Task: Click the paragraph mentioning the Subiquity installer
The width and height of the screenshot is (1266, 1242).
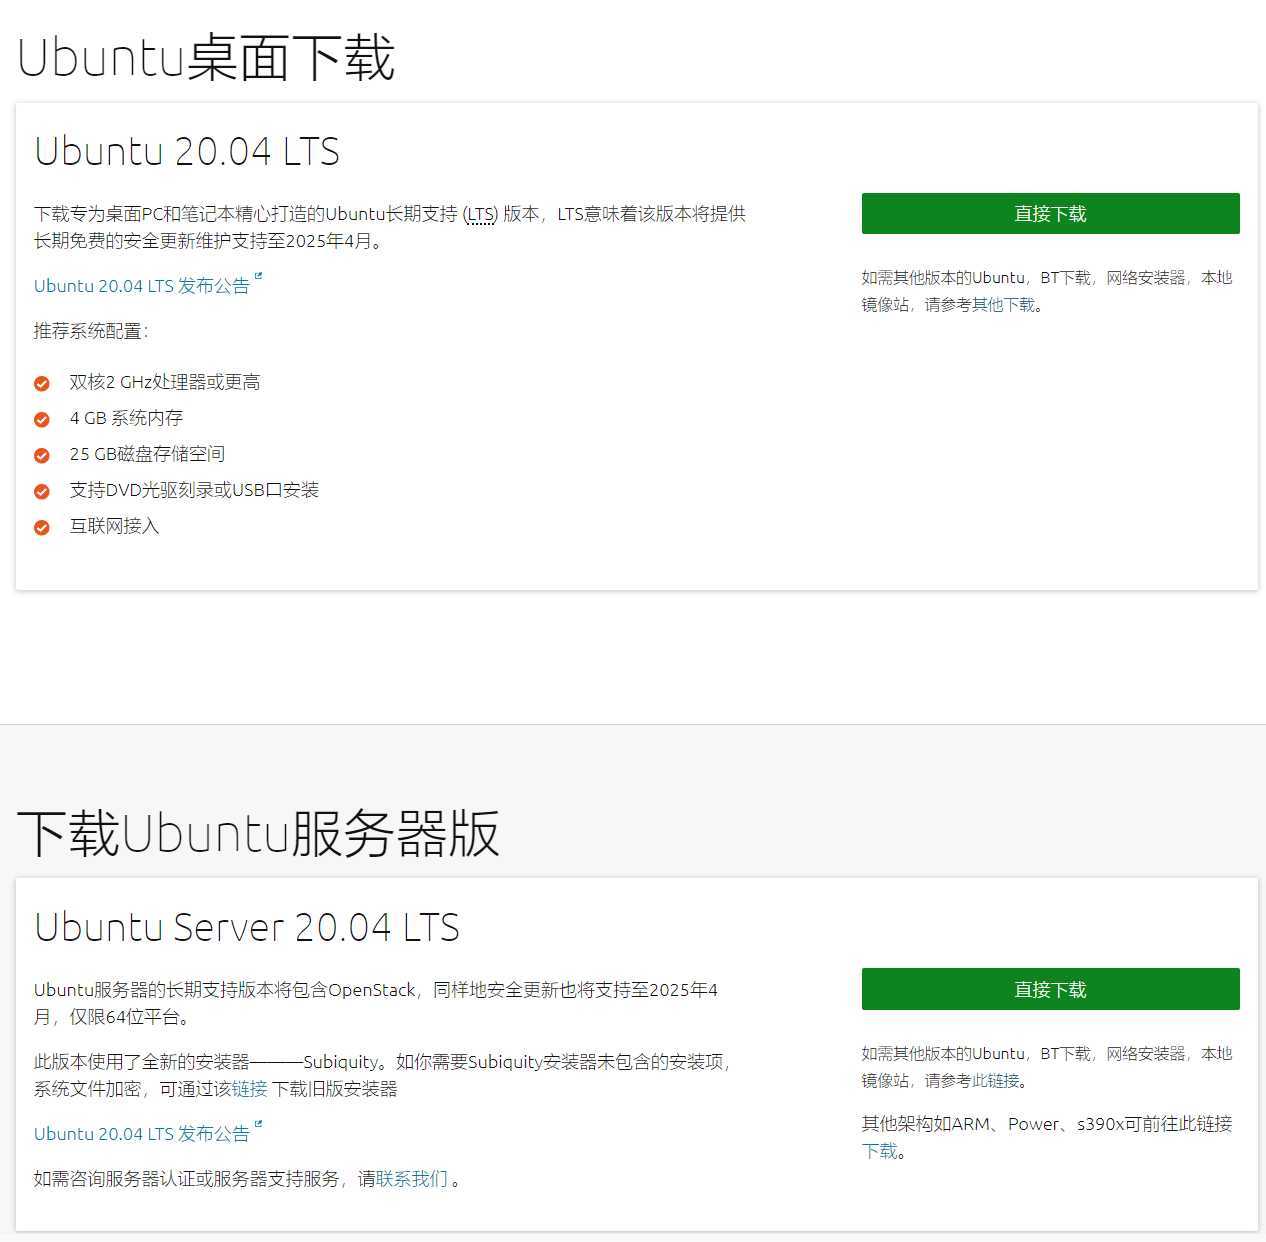Action: pyautogui.click(x=382, y=1075)
